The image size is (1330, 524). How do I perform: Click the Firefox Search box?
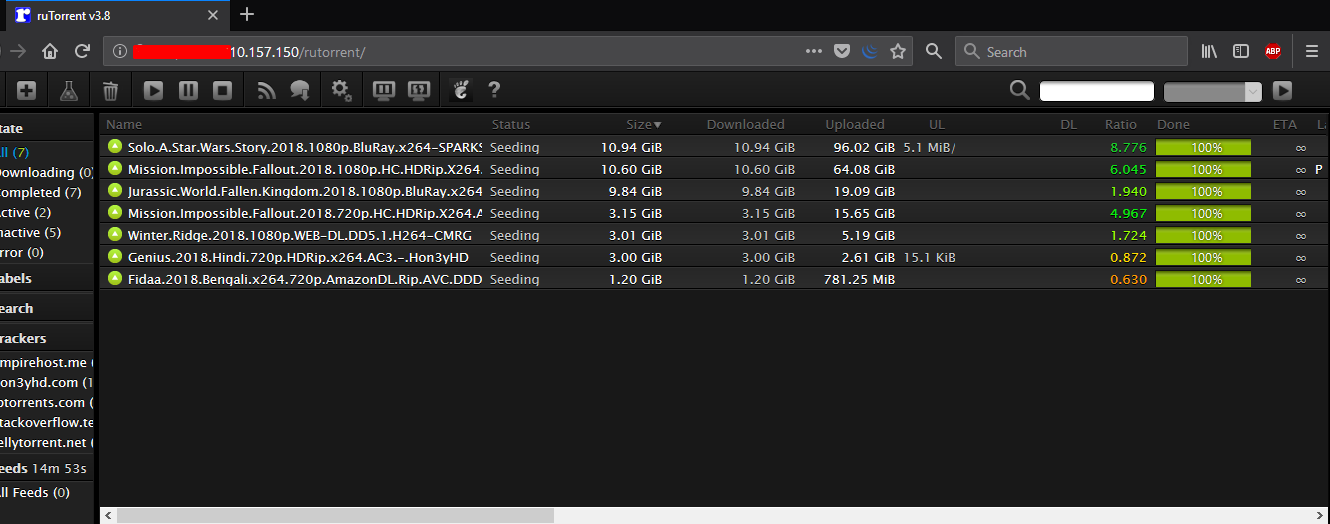click(1071, 51)
